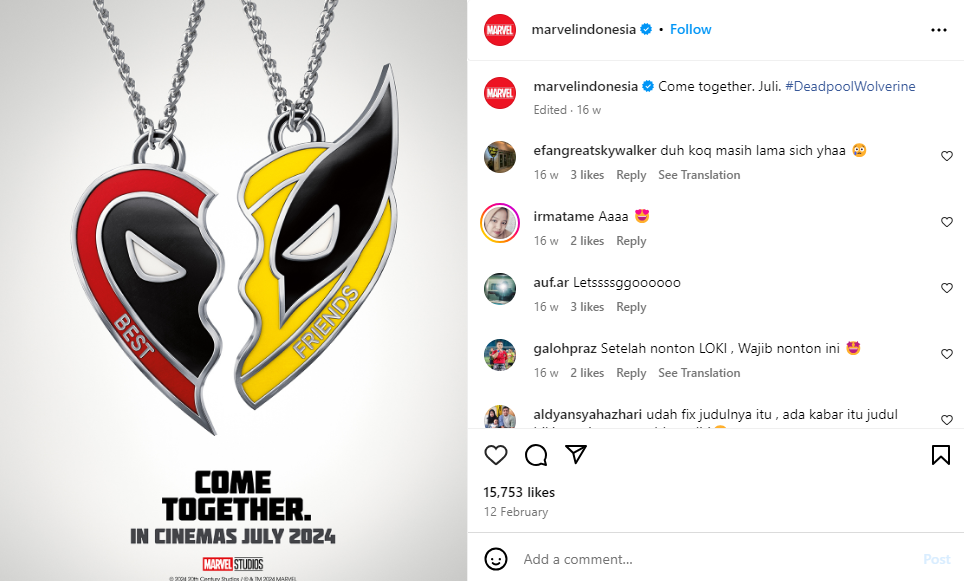Follow the marvelindonesia account
Screen dimensions: 964x581
point(690,30)
